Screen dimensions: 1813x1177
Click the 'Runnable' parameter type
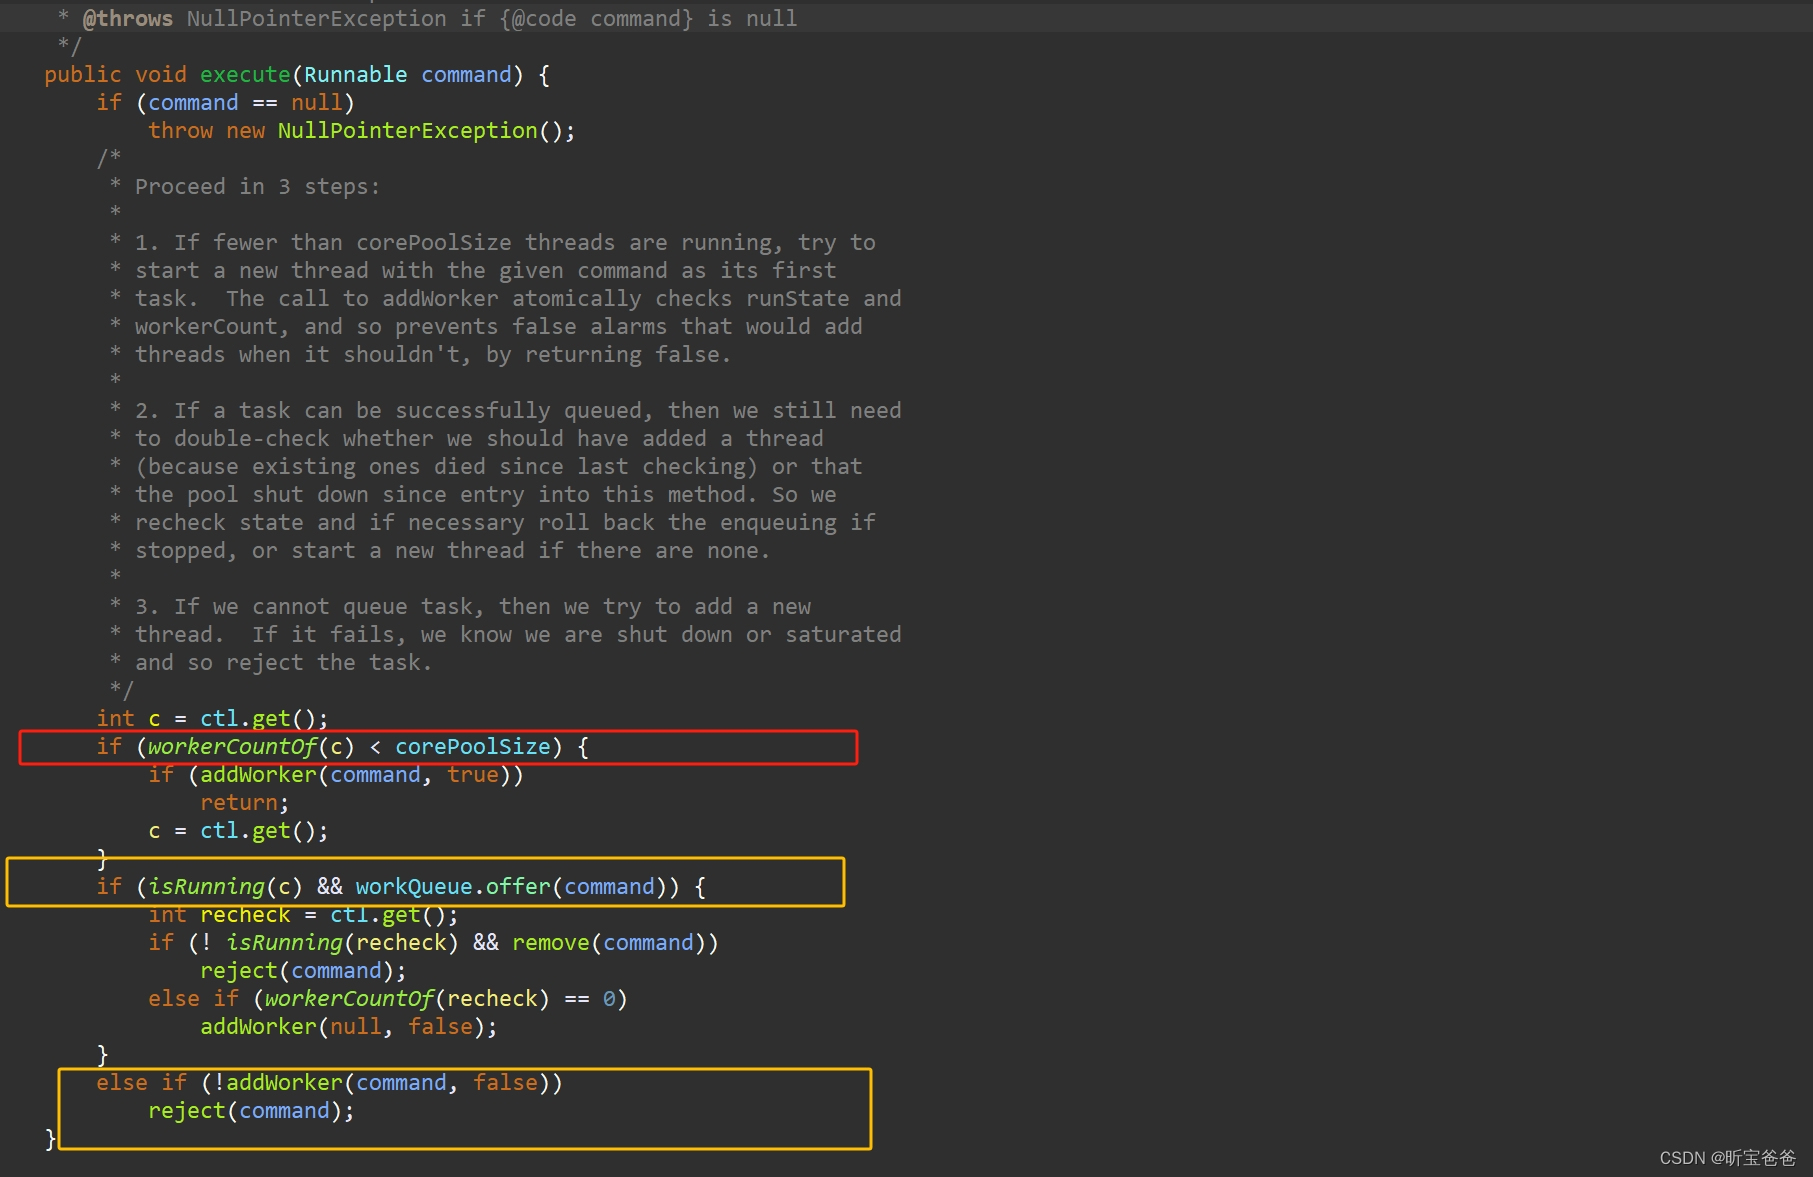(356, 75)
